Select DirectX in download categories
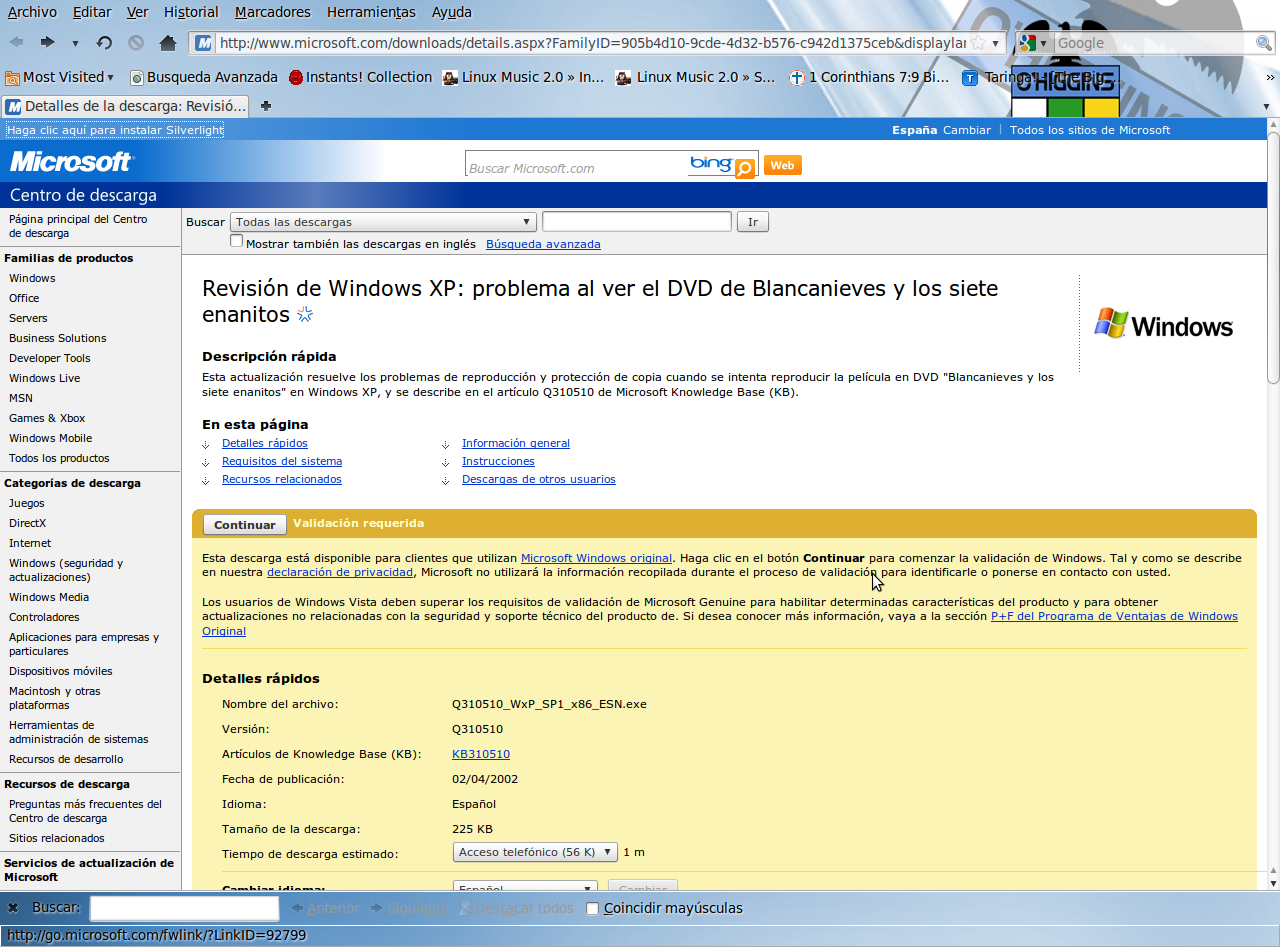Viewport: 1280px width, 947px height. (28, 523)
